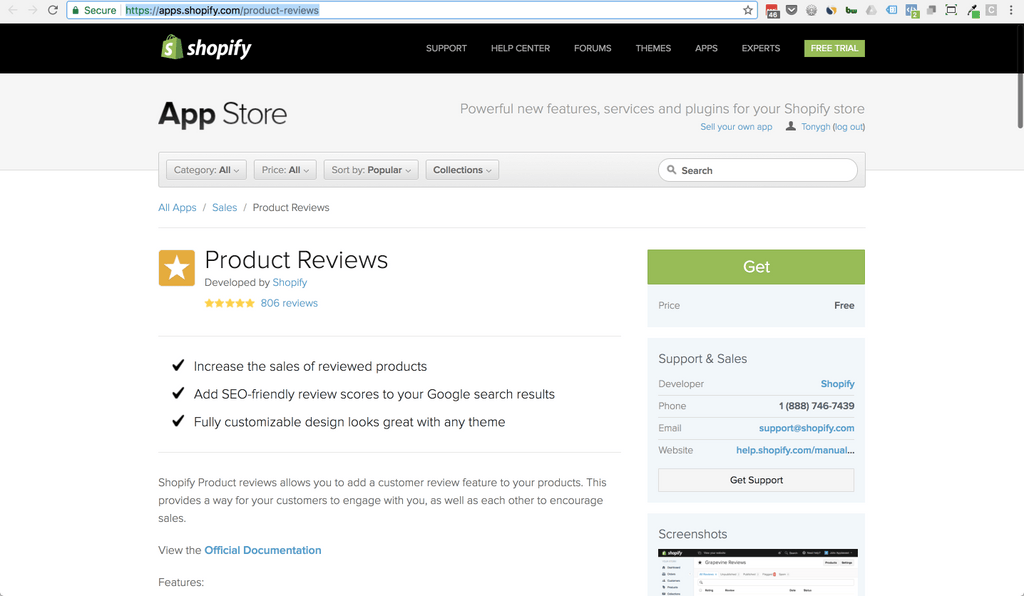1024x596 pixels.
Task: Click the five-star rating icons
Action: pyautogui.click(x=229, y=303)
